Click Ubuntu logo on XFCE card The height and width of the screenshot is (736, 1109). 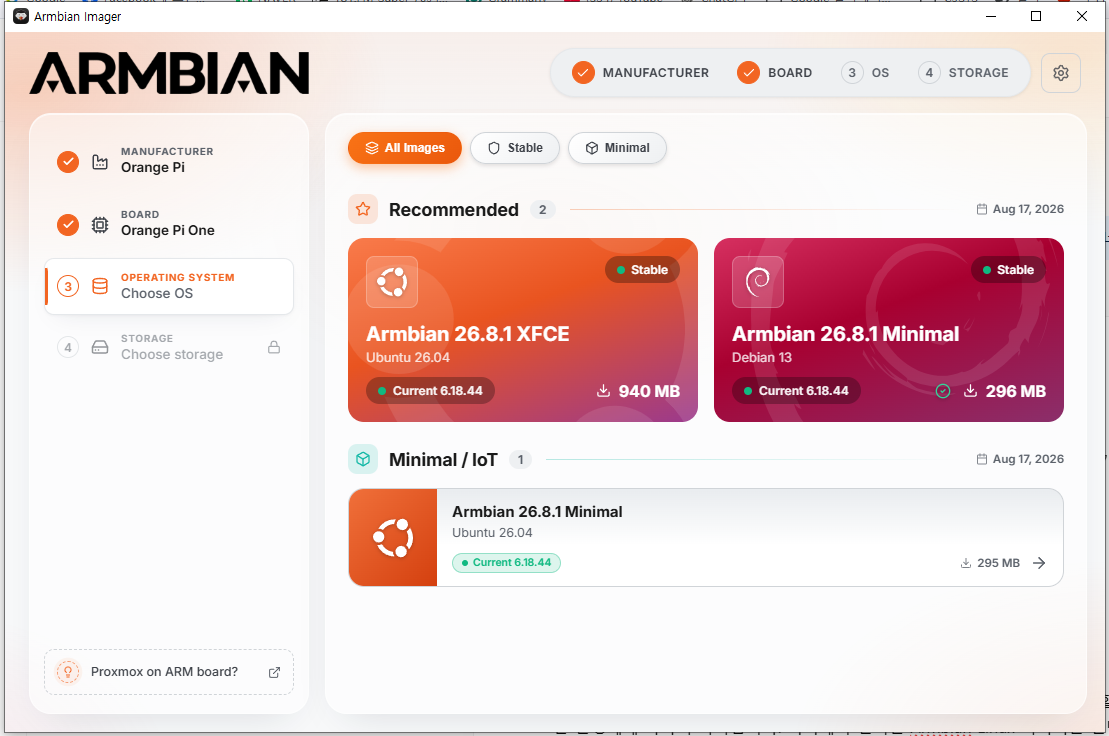392,282
